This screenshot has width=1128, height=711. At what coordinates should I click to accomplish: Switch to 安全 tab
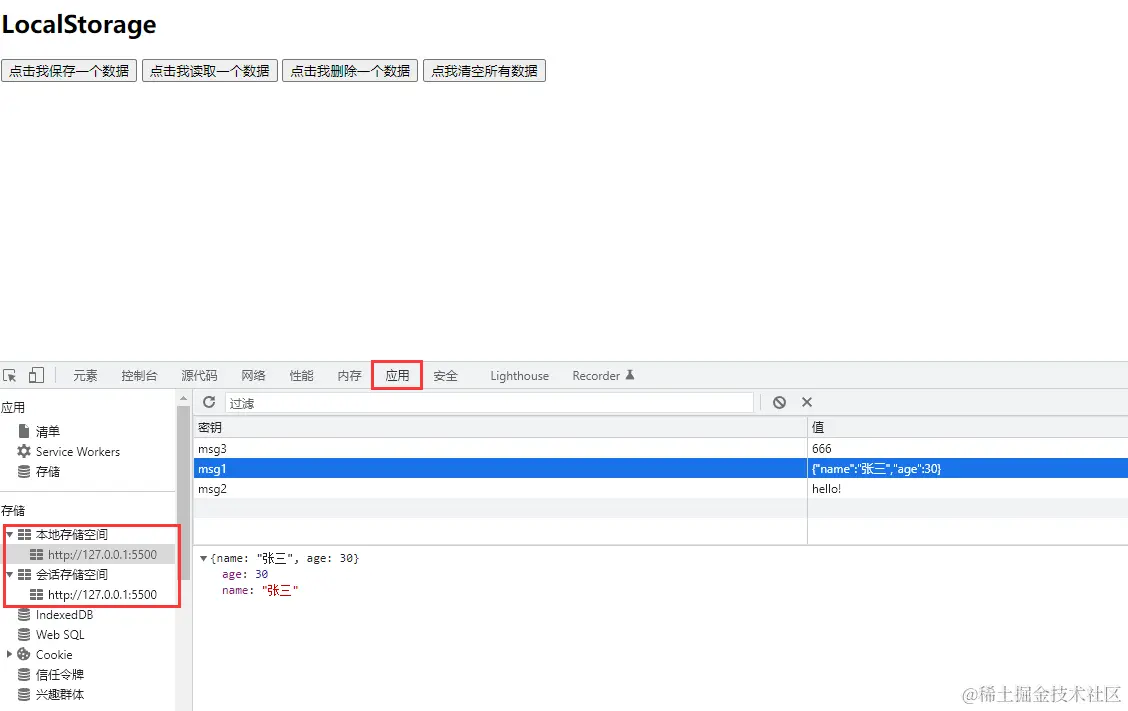(445, 376)
